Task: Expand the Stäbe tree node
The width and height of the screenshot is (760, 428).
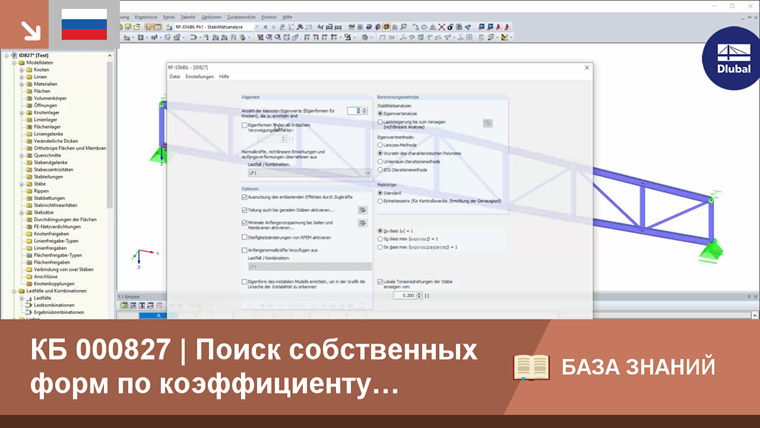Action: click(21, 184)
